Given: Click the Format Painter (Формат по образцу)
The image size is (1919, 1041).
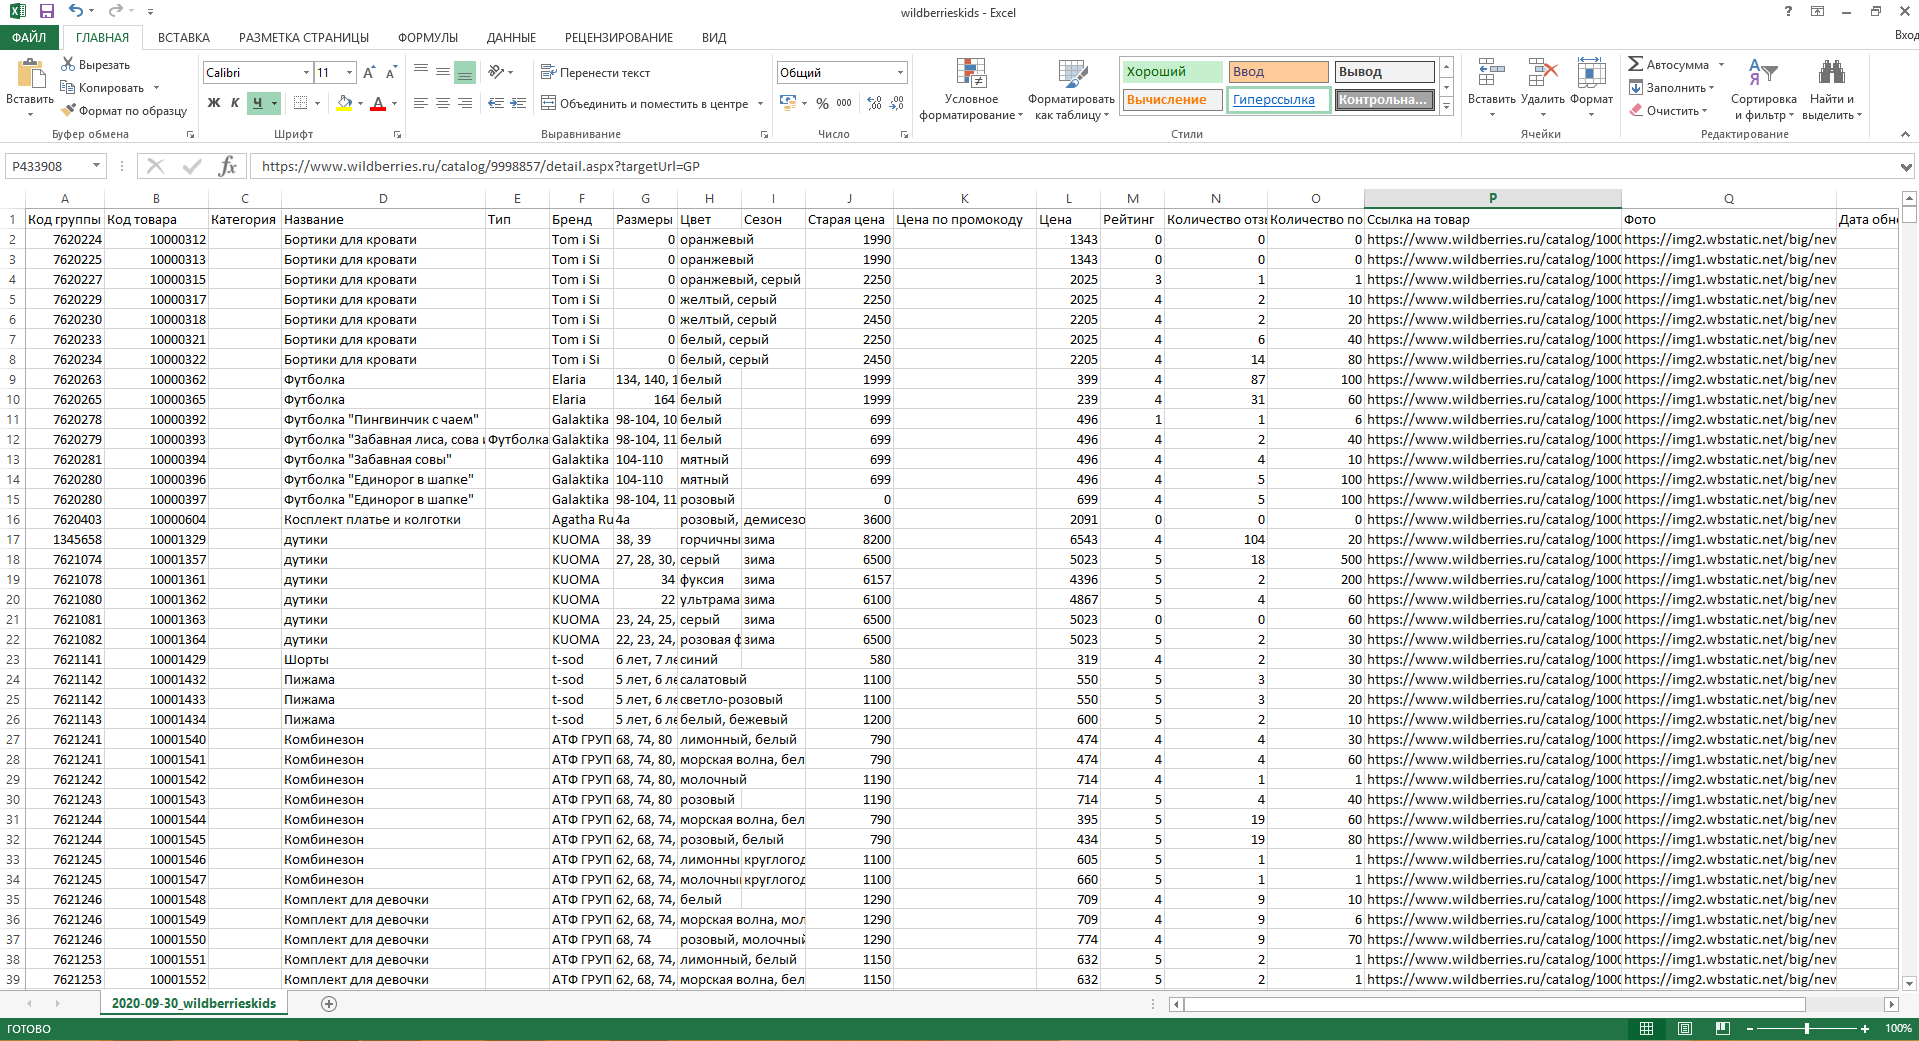Looking at the screenshot, I should pos(124,111).
